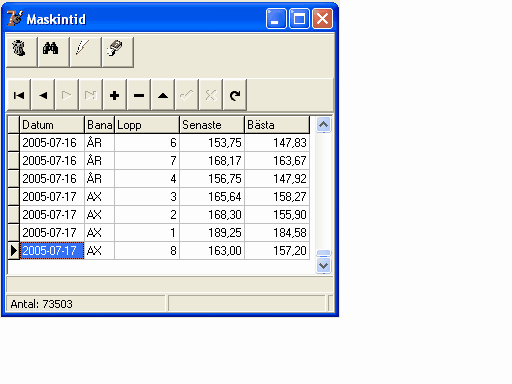Select the Senaste value 189,25
512x384 pixels.
pyautogui.click(x=212, y=233)
